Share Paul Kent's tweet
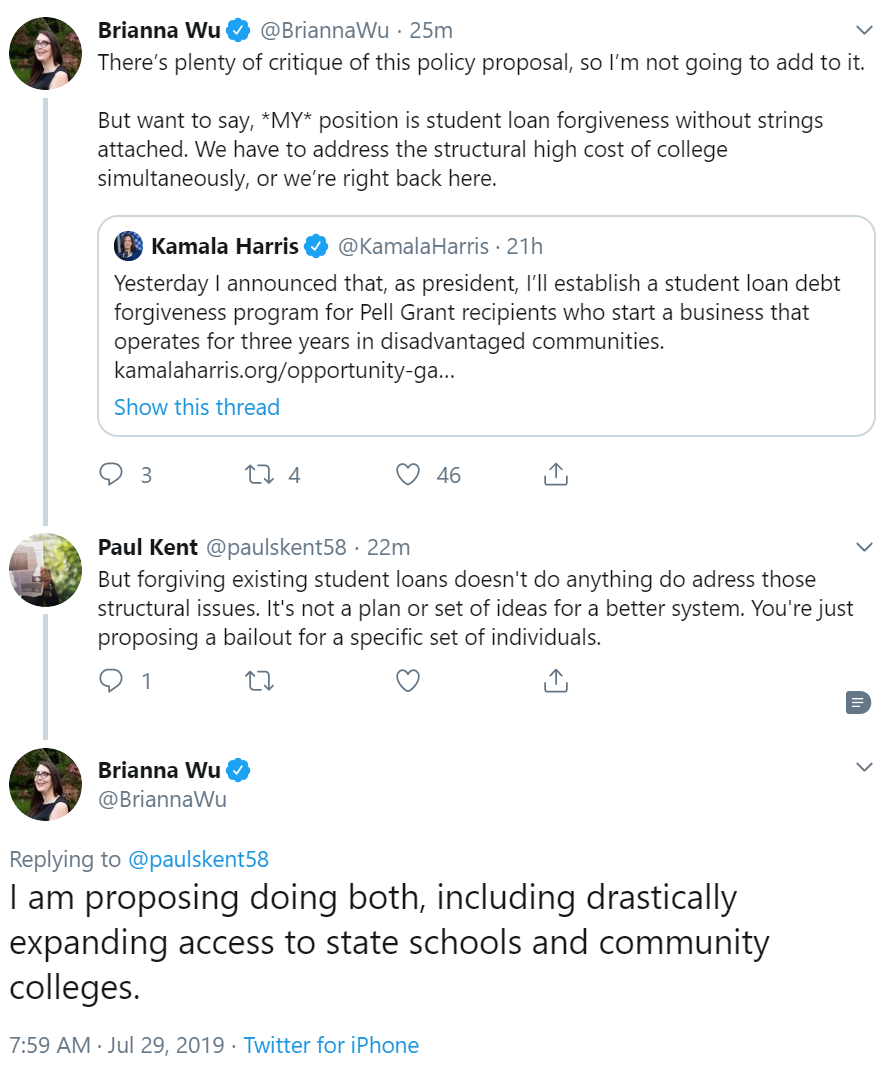 click(x=556, y=680)
